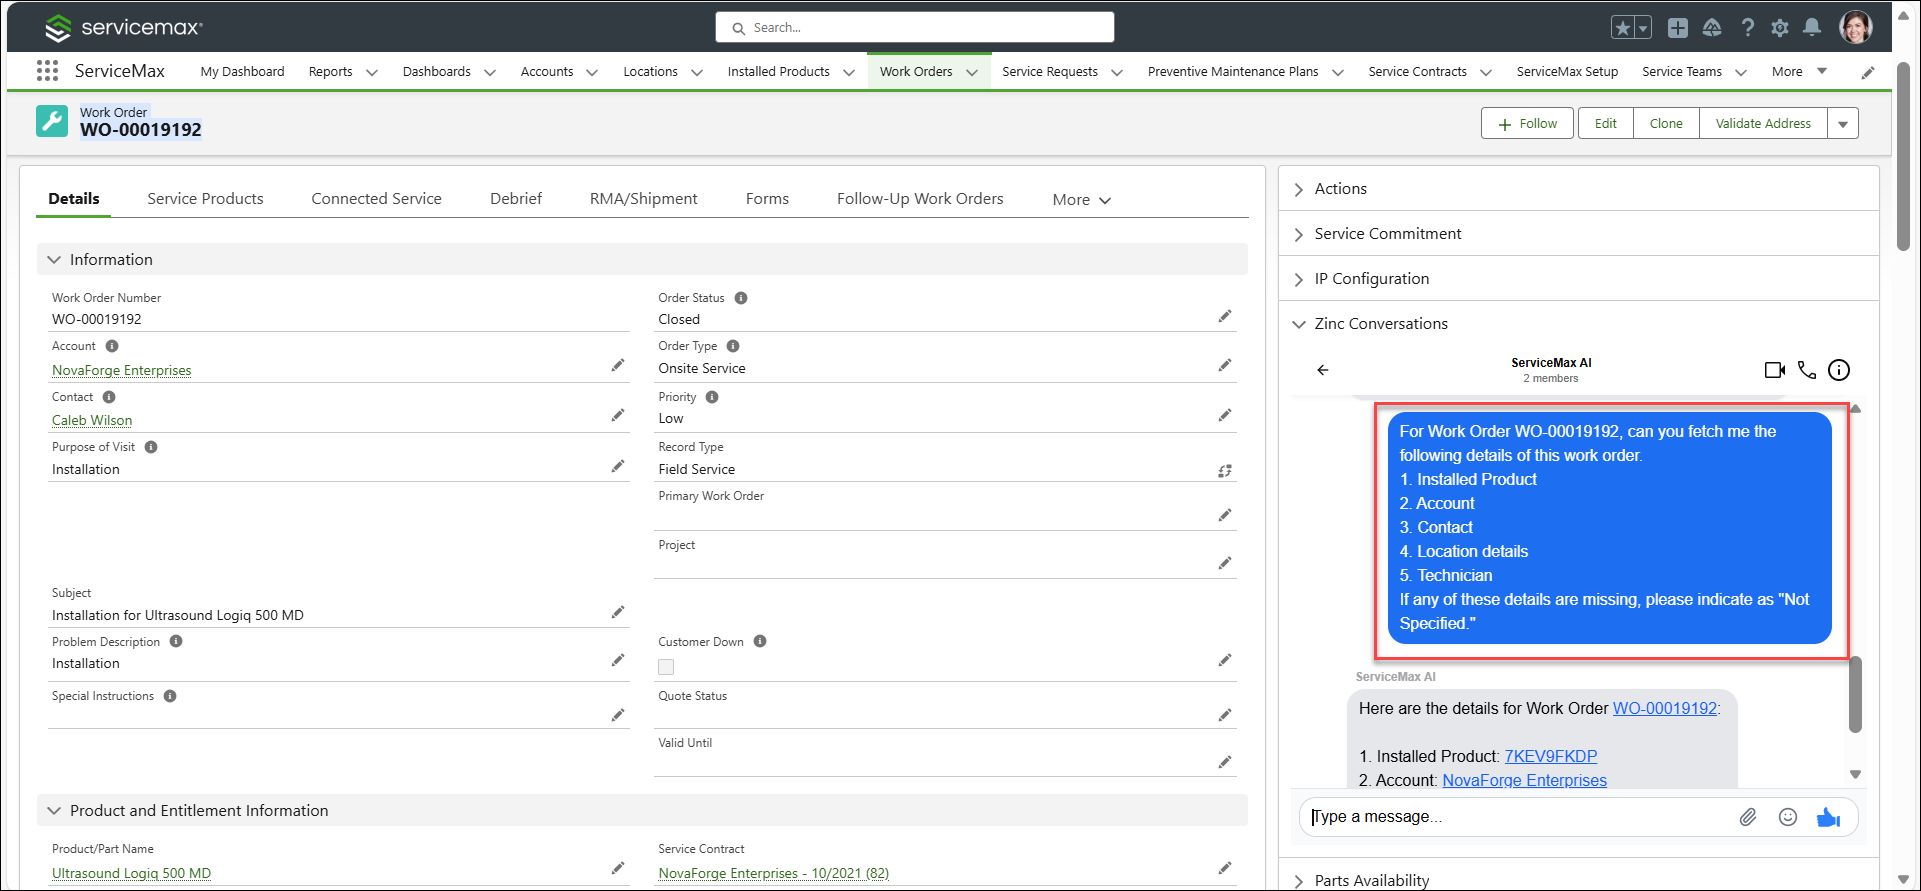This screenshot has height=891, width=1921.
Task: Click the Zinc conversation scrollbar
Action: tap(1856, 694)
